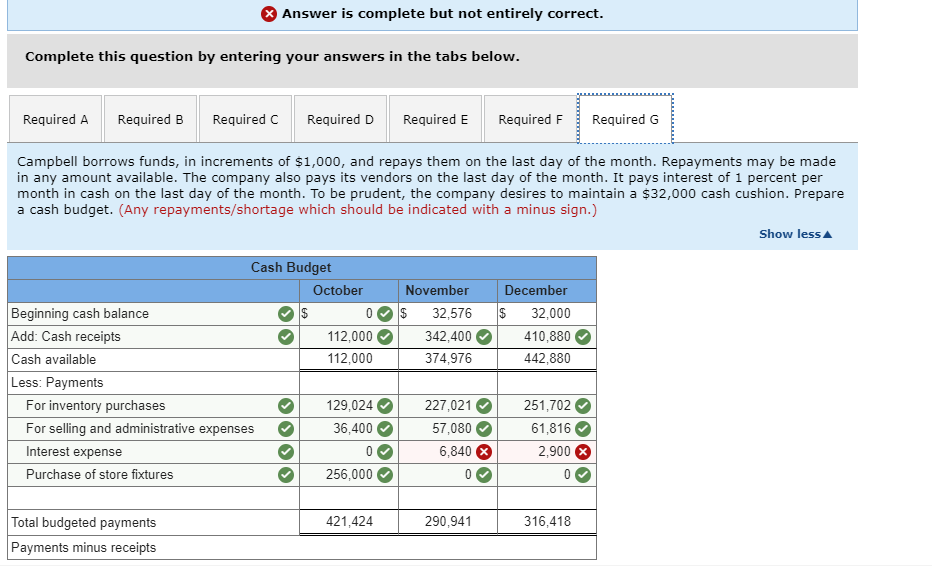Click green check beside December S&A 61,816
The height and width of the screenshot is (566, 932).
click(x=583, y=429)
